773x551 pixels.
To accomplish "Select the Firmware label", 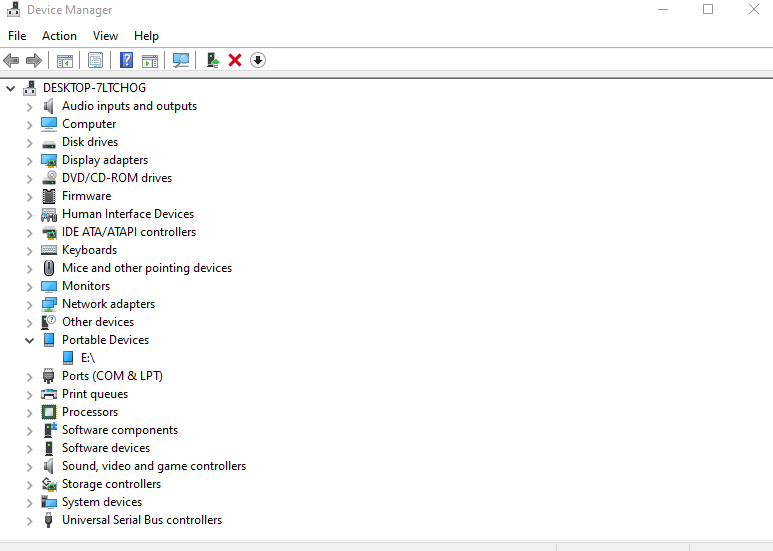I will coord(86,196).
